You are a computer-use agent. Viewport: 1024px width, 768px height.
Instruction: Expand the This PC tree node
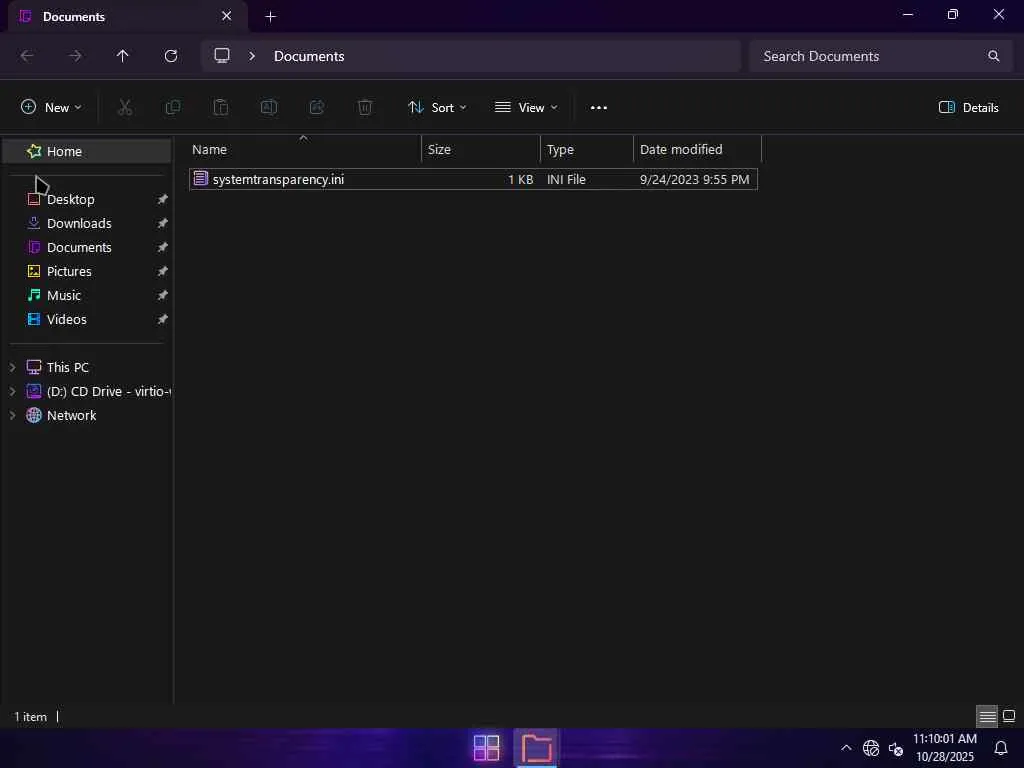pos(12,368)
